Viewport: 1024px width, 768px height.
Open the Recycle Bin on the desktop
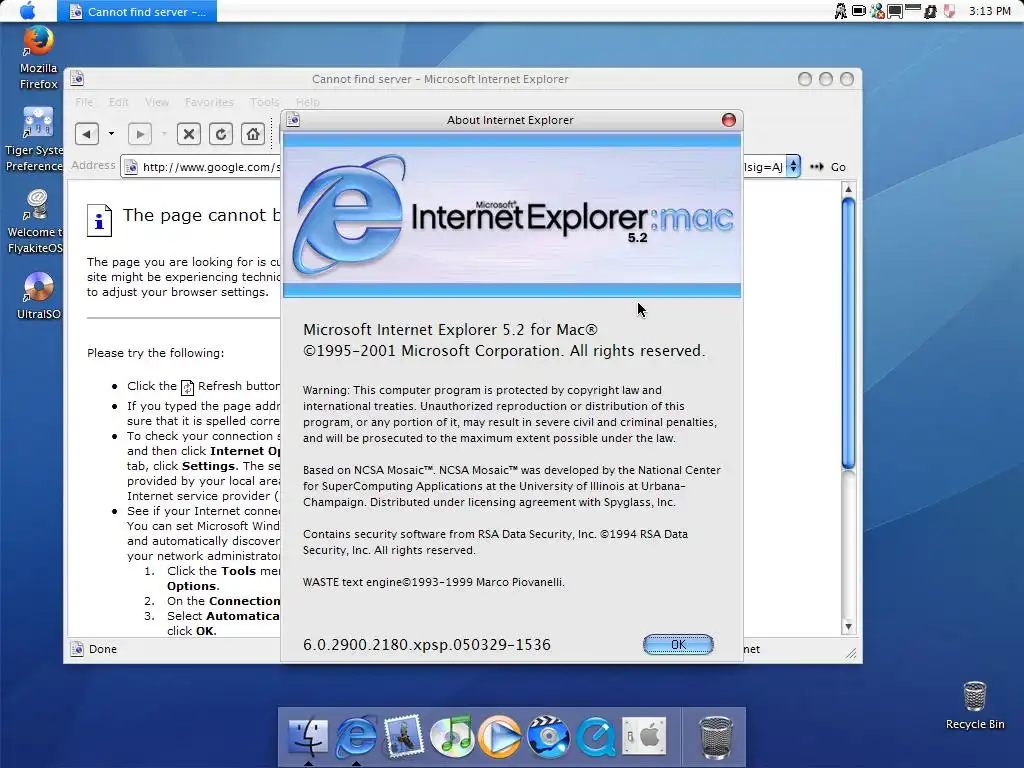pyautogui.click(x=974, y=705)
